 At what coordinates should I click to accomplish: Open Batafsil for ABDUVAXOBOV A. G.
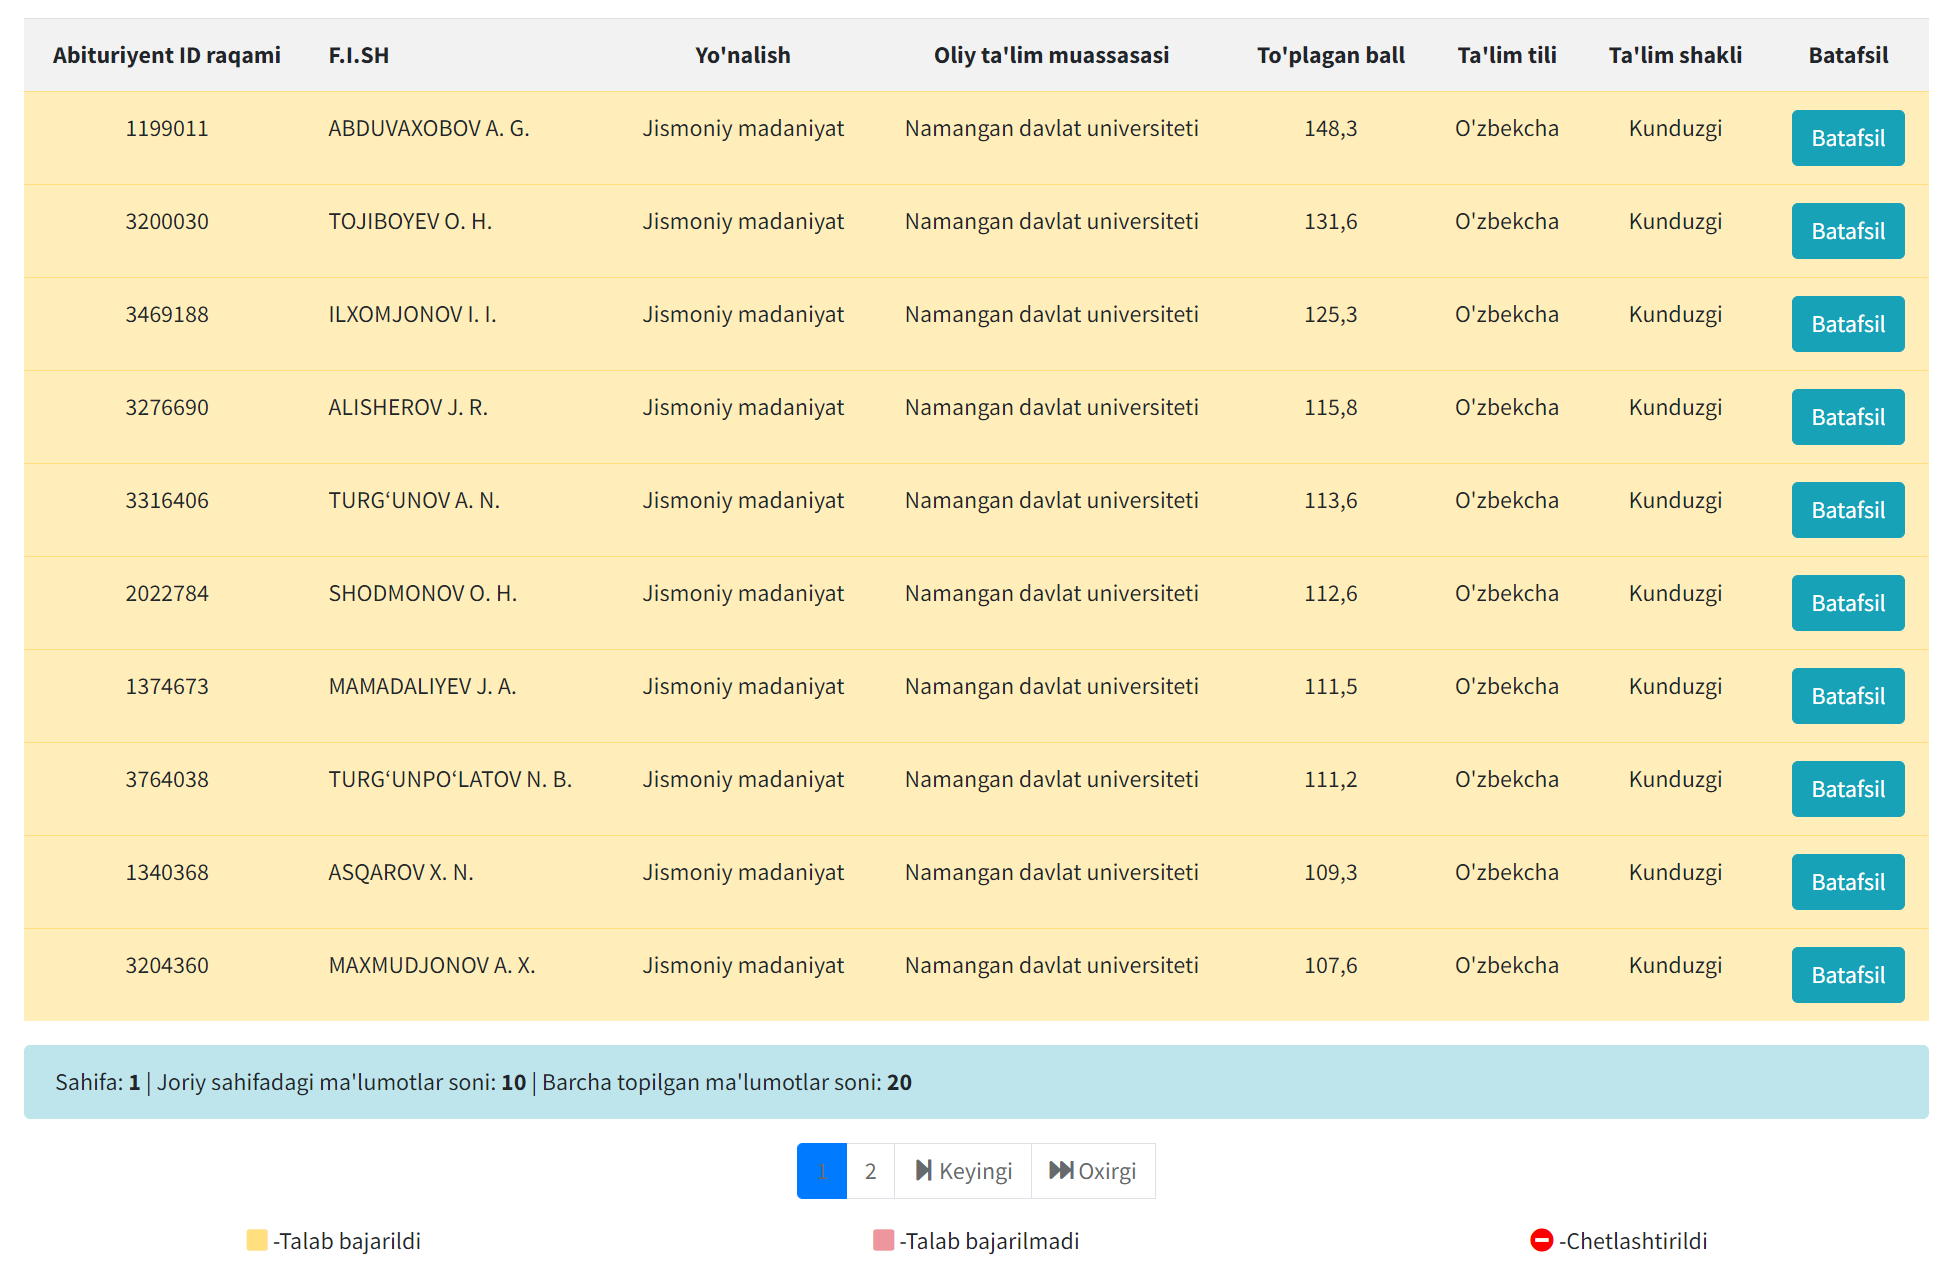pos(1847,138)
